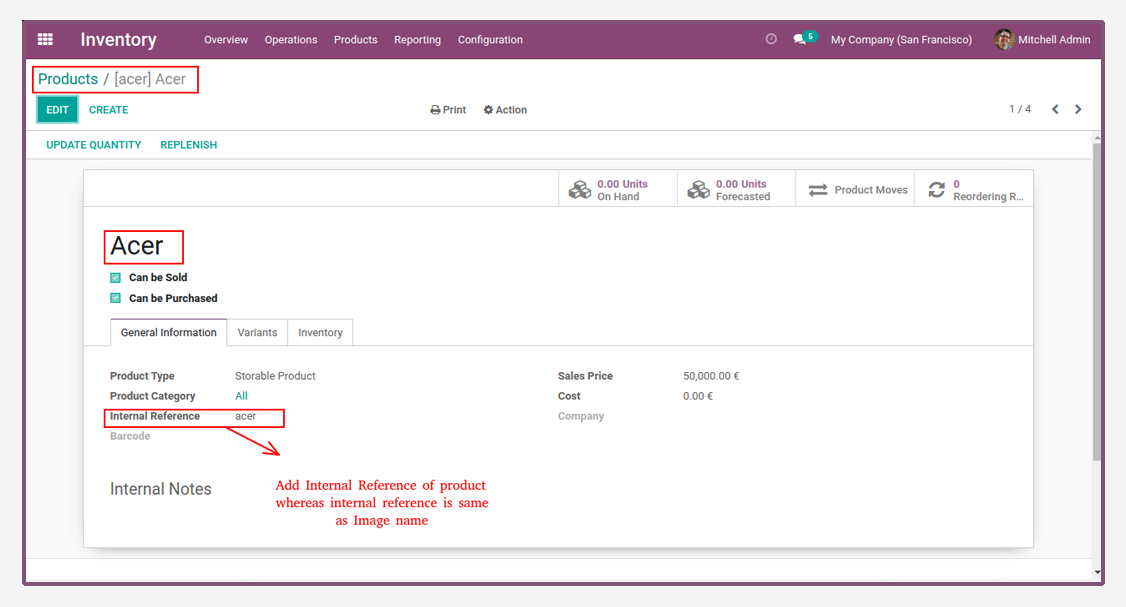This screenshot has width=1126, height=607.
Task: Go to the previous record arrow
Action: (1055, 109)
